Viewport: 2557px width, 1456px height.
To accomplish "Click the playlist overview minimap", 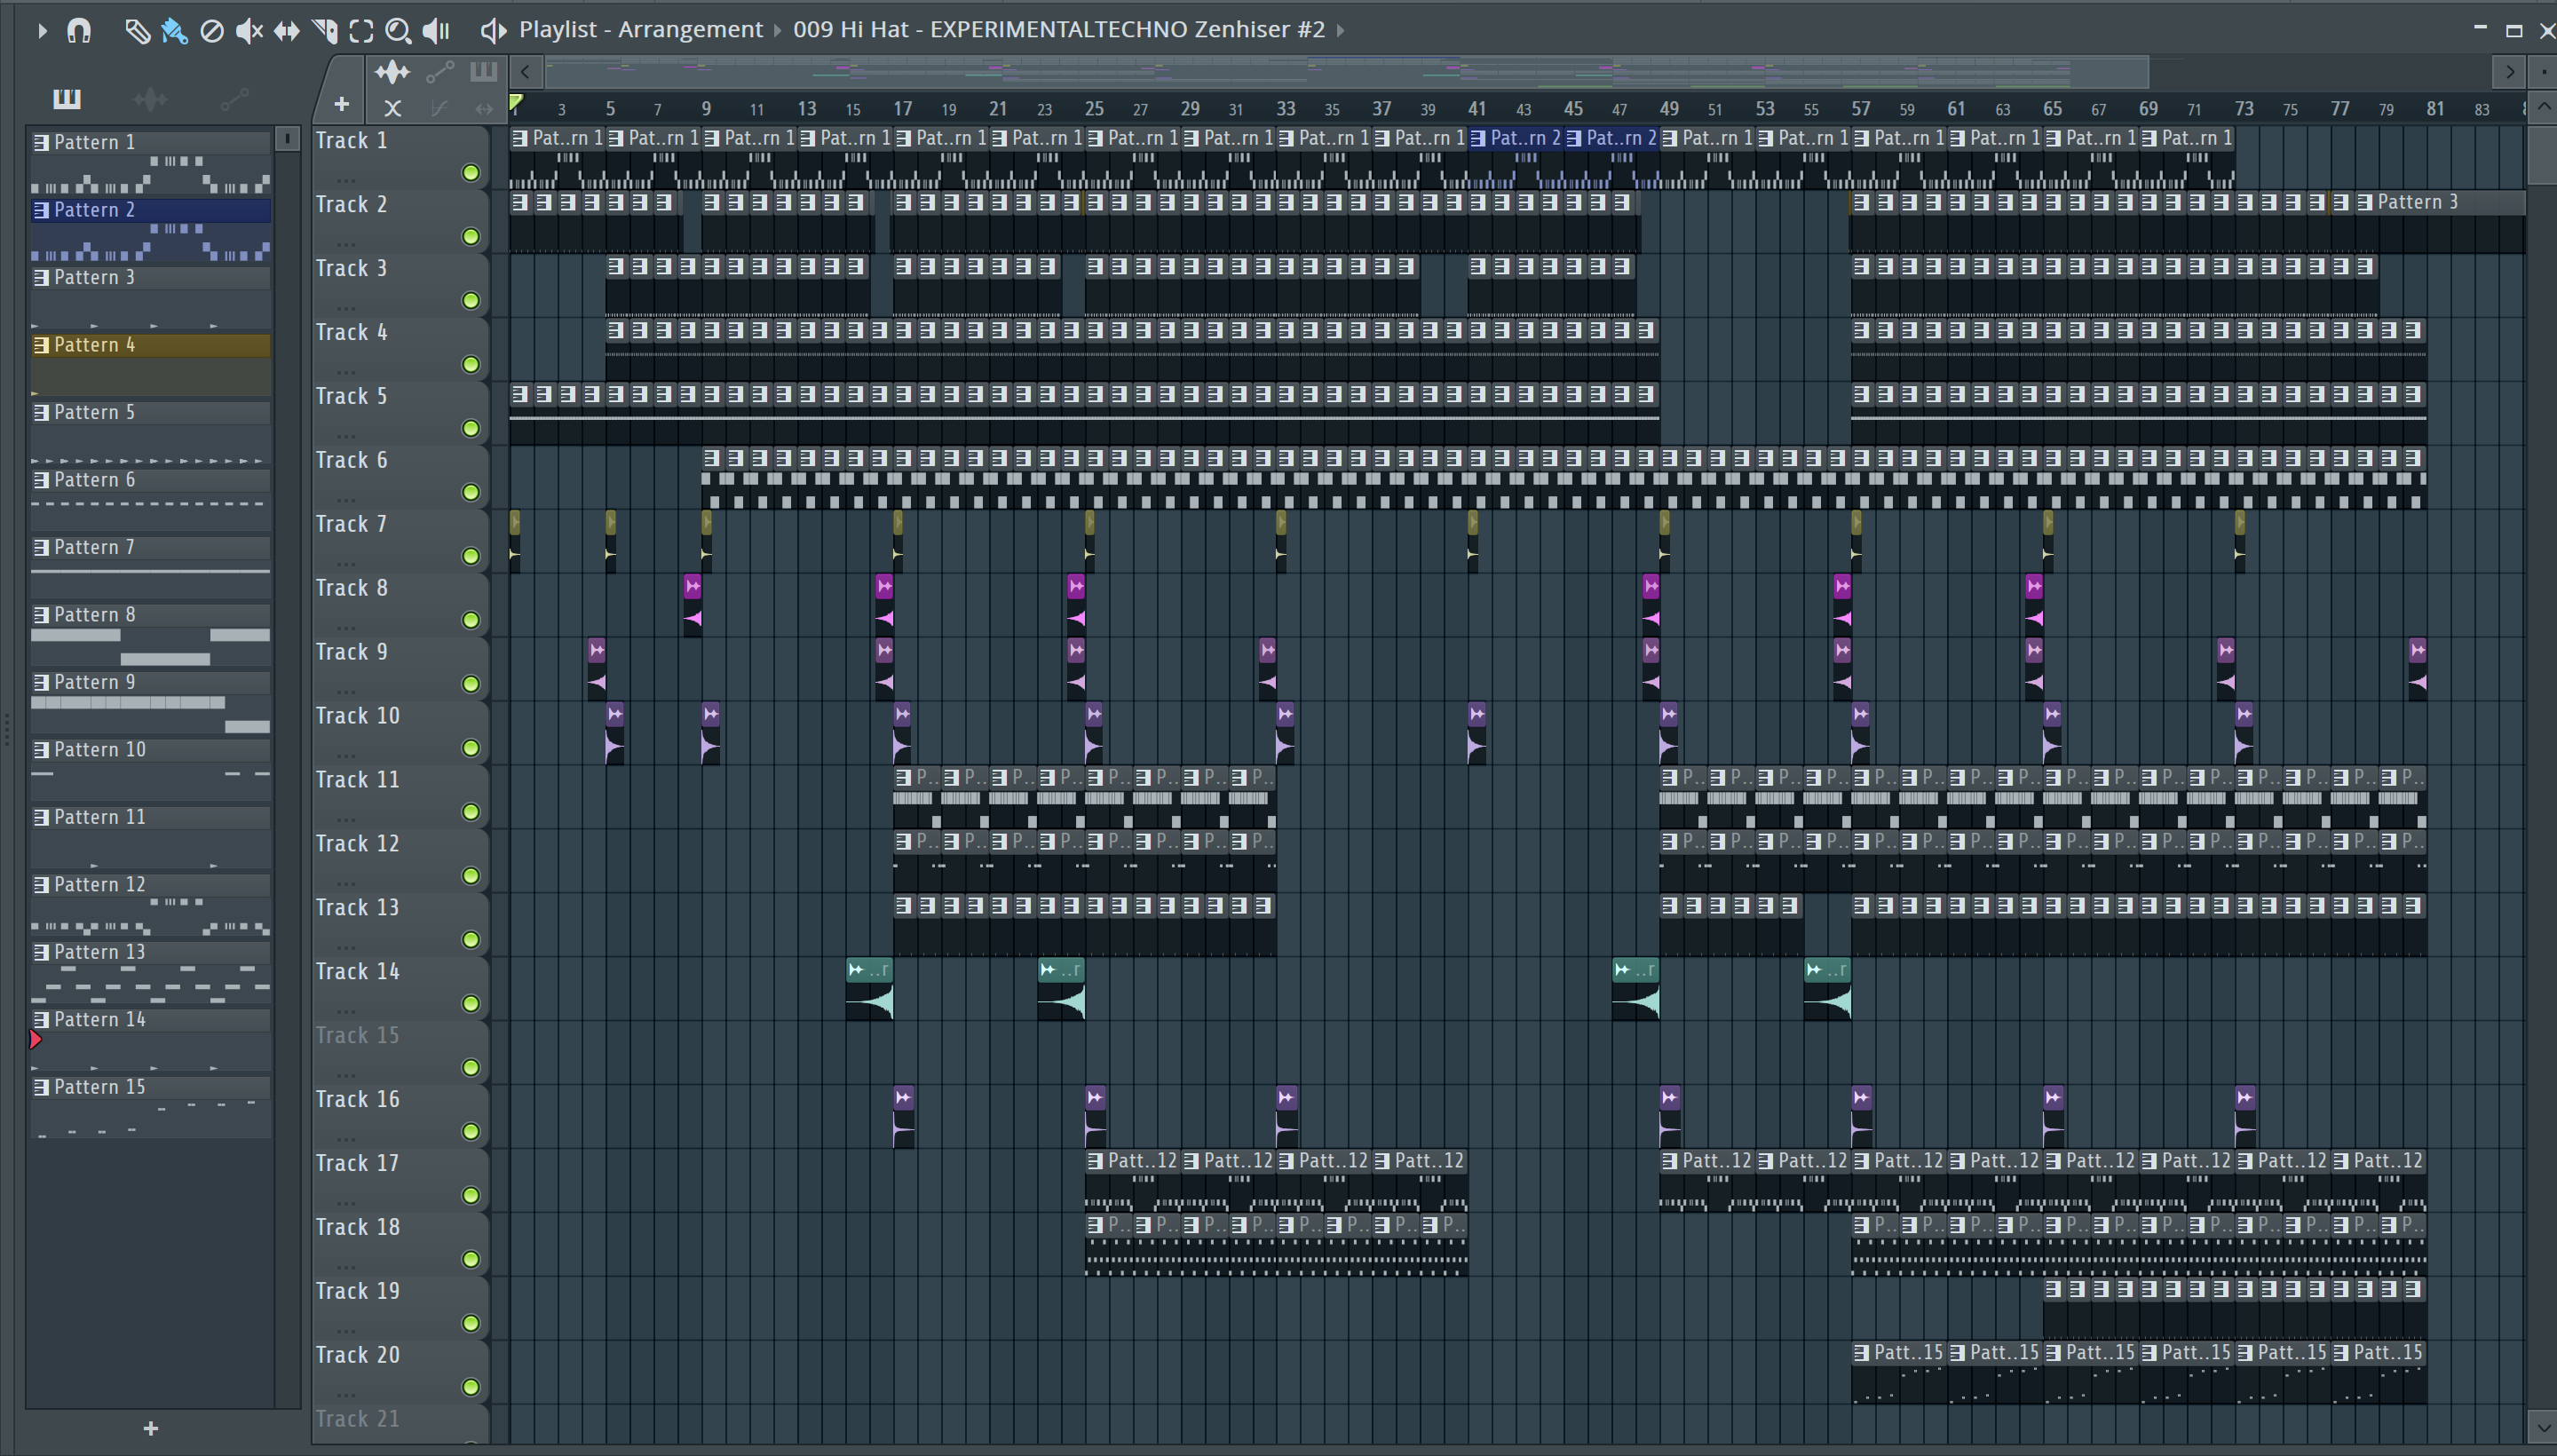I will point(1346,72).
